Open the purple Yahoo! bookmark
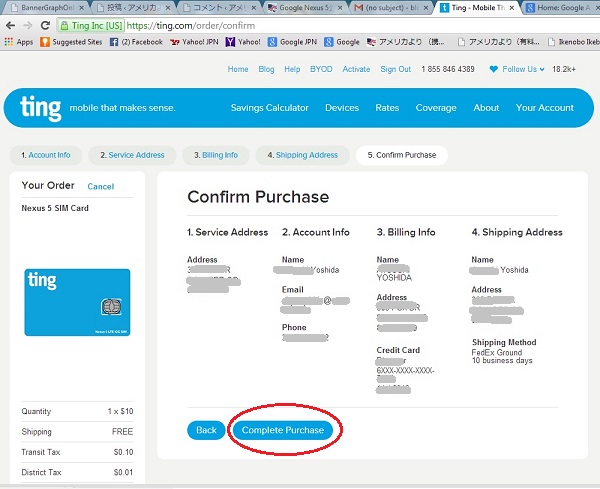This screenshot has width=600, height=489. pyautogui.click(x=243, y=42)
